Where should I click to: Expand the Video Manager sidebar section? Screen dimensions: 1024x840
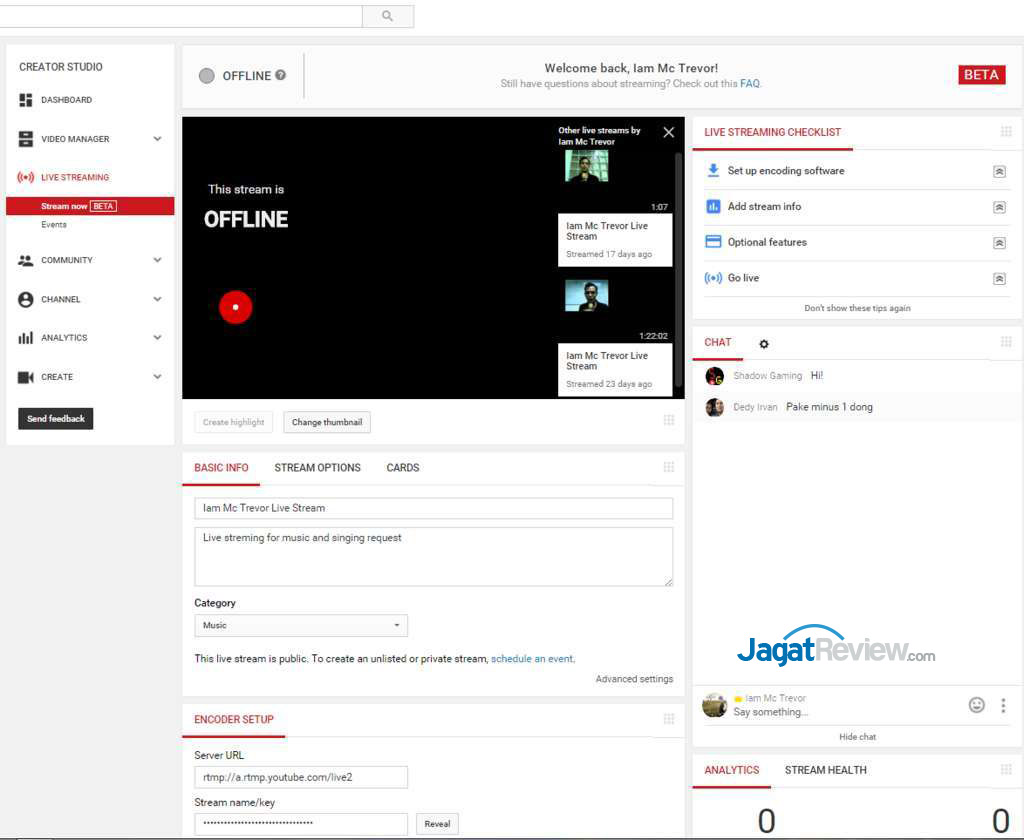point(157,139)
